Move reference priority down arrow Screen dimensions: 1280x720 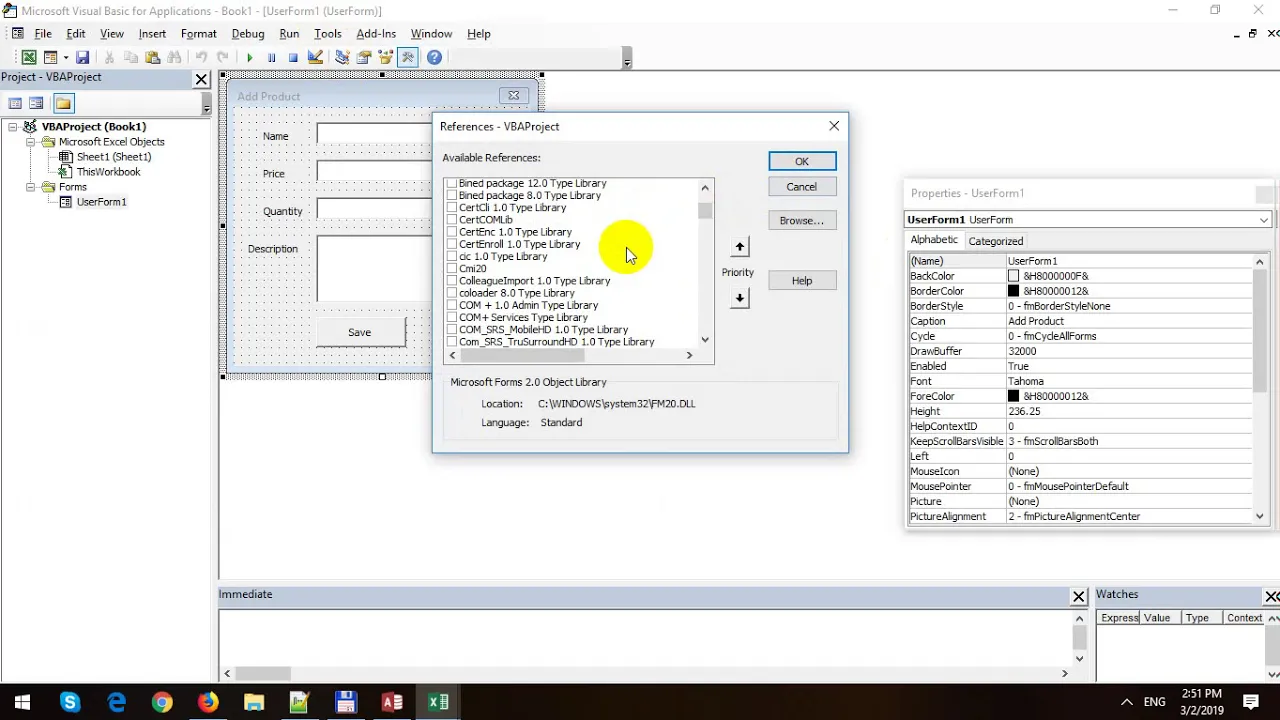(740, 298)
